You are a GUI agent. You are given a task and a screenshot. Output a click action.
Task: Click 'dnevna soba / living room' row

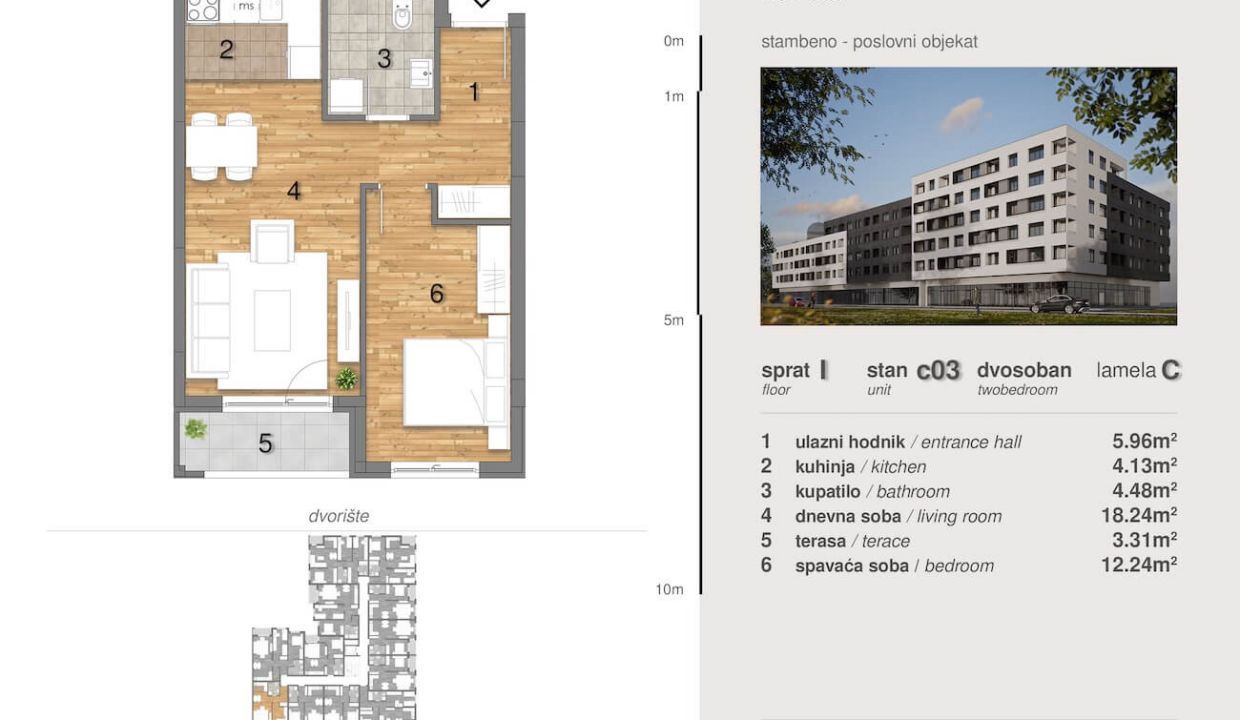tap(968, 517)
